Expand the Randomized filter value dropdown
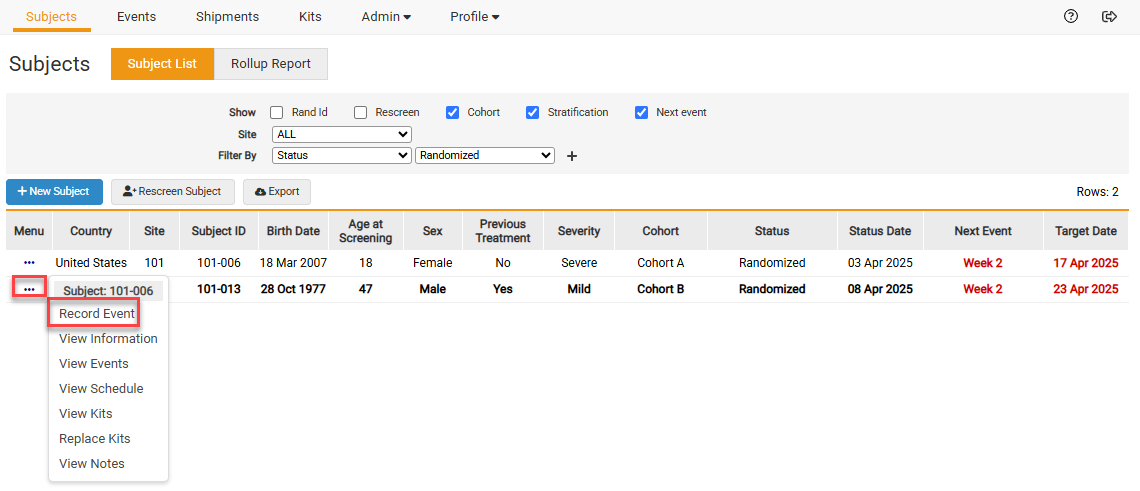 coord(484,155)
